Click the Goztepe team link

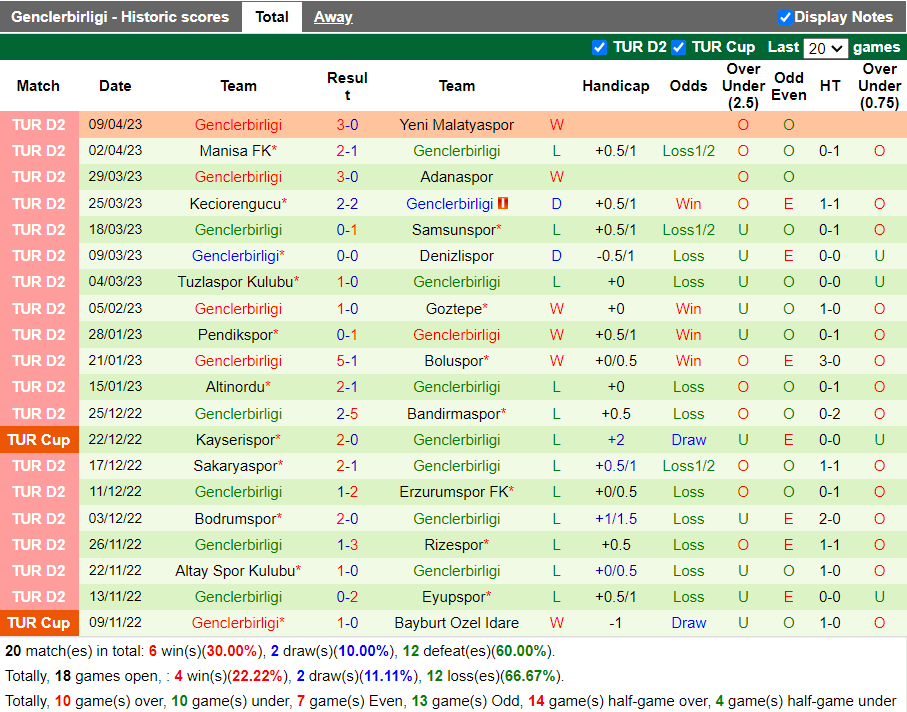click(457, 308)
